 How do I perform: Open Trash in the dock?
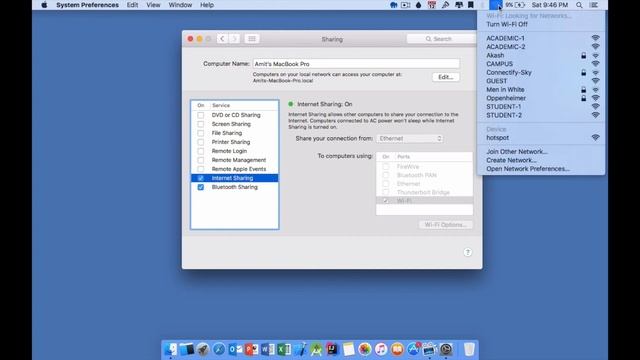[469, 349]
